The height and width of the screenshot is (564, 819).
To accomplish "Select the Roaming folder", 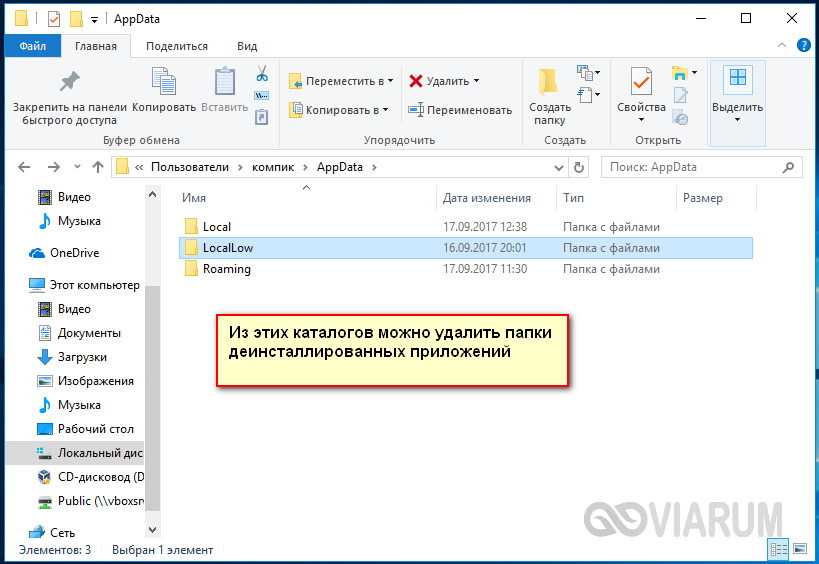I will click(465, 269).
